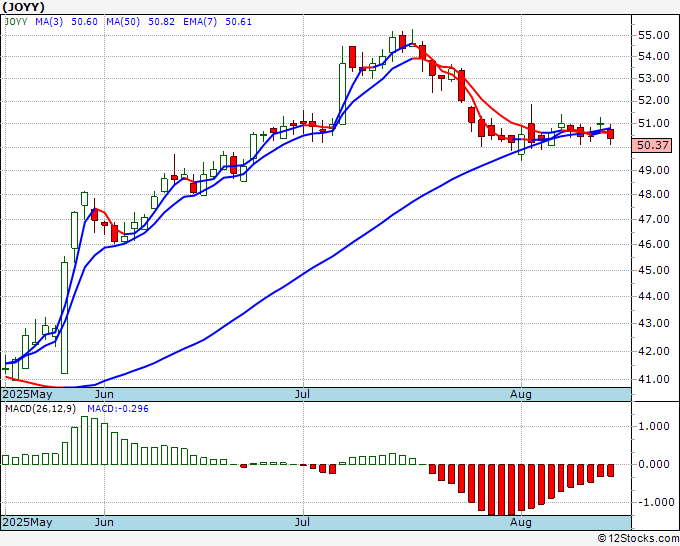
Task: Click the MA(50) value 50.82
Action: (161, 22)
